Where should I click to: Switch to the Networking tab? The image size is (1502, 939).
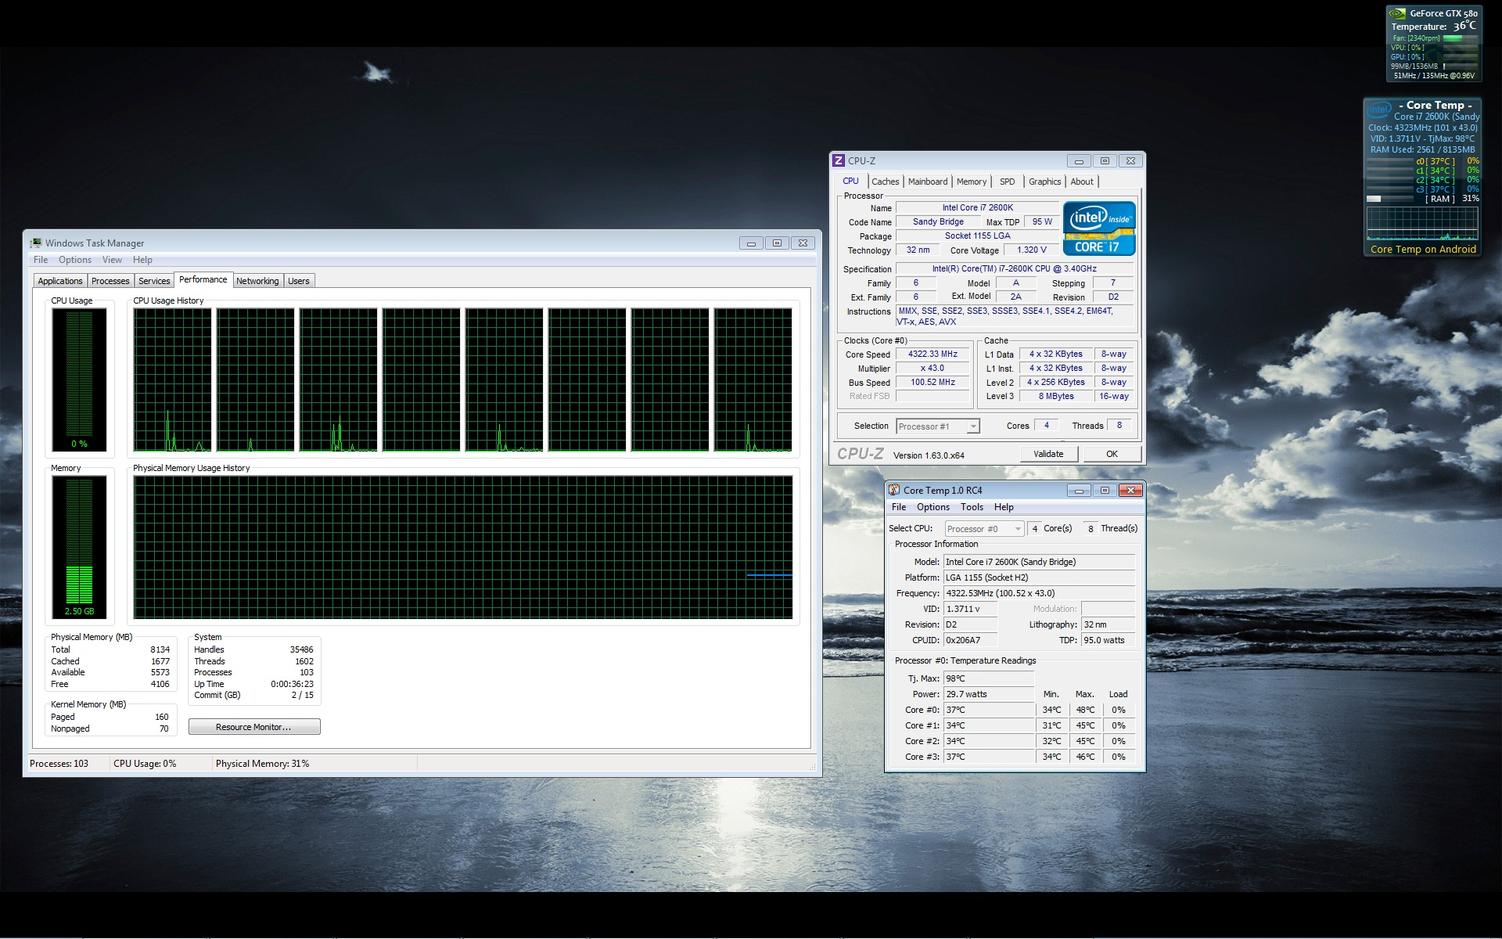click(258, 281)
